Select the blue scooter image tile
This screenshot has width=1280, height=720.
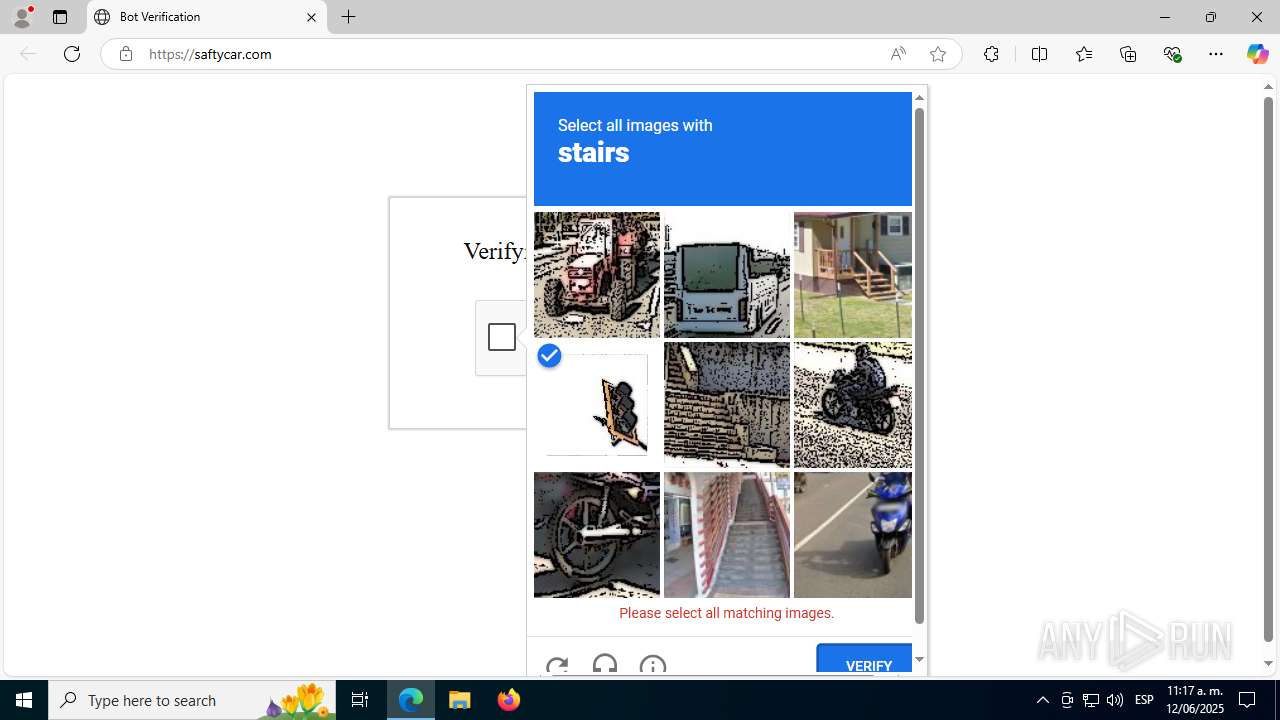click(853, 535)
